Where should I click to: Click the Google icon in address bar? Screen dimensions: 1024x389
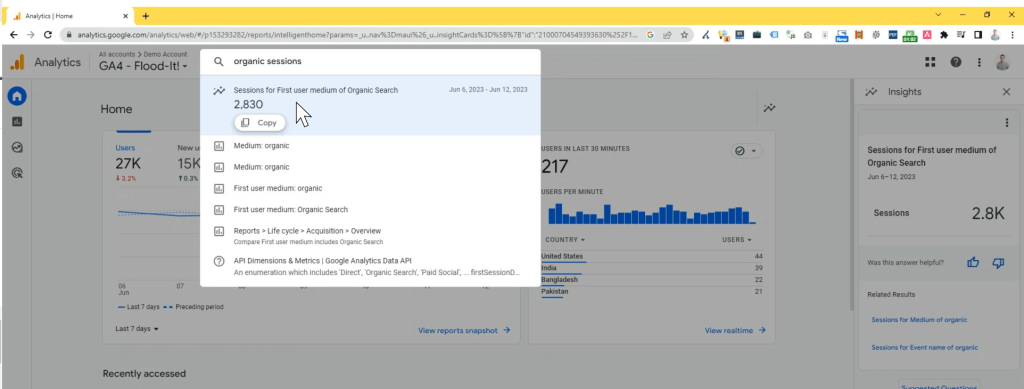tap(650, 35)
